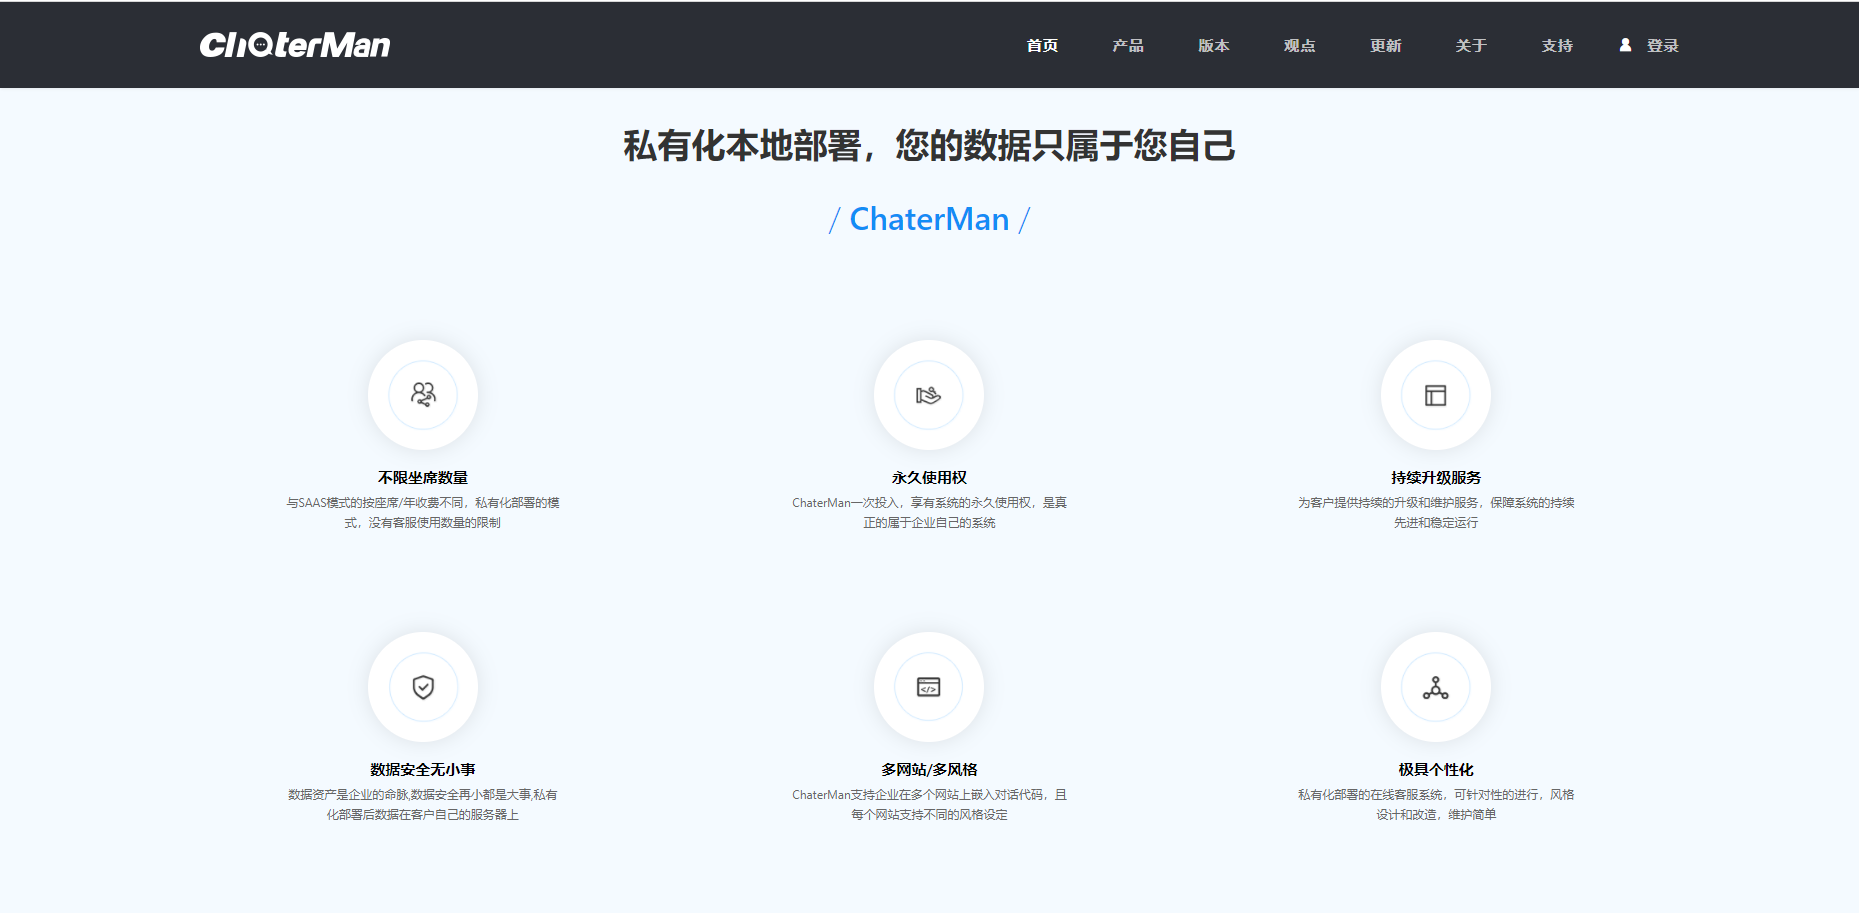This screenshot has width=1859, height=913.
Task: Go to the 版本 menu item
Action: pos(1214,45)
